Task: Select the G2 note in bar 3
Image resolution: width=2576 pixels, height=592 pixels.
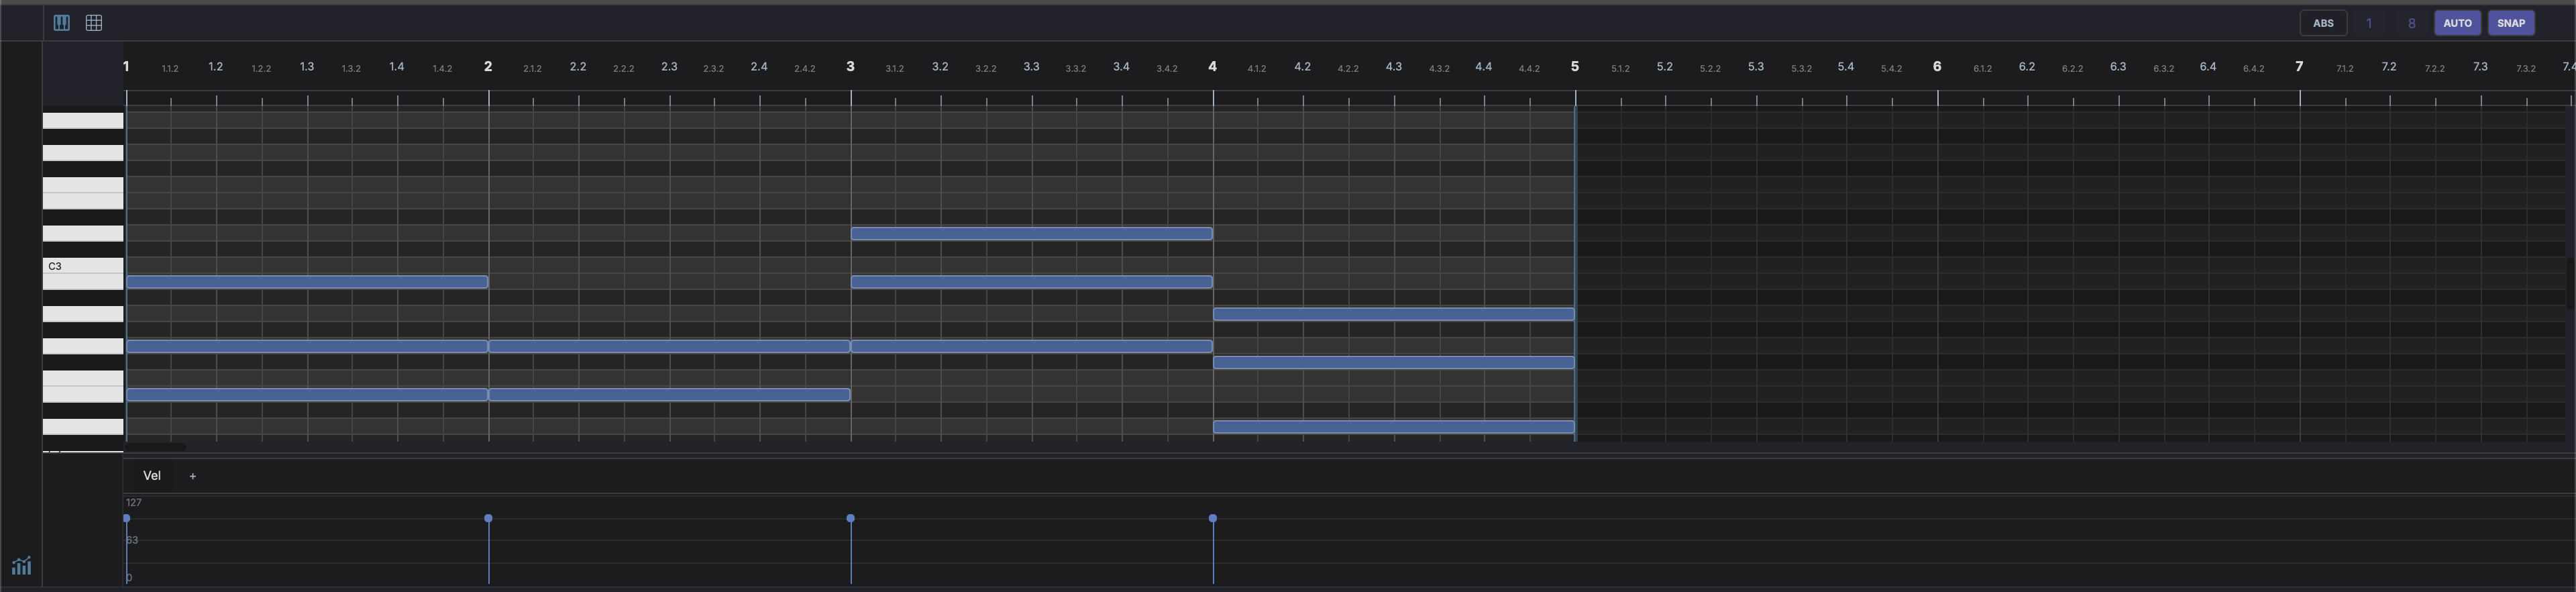Action: click(x=1032, y=346)
